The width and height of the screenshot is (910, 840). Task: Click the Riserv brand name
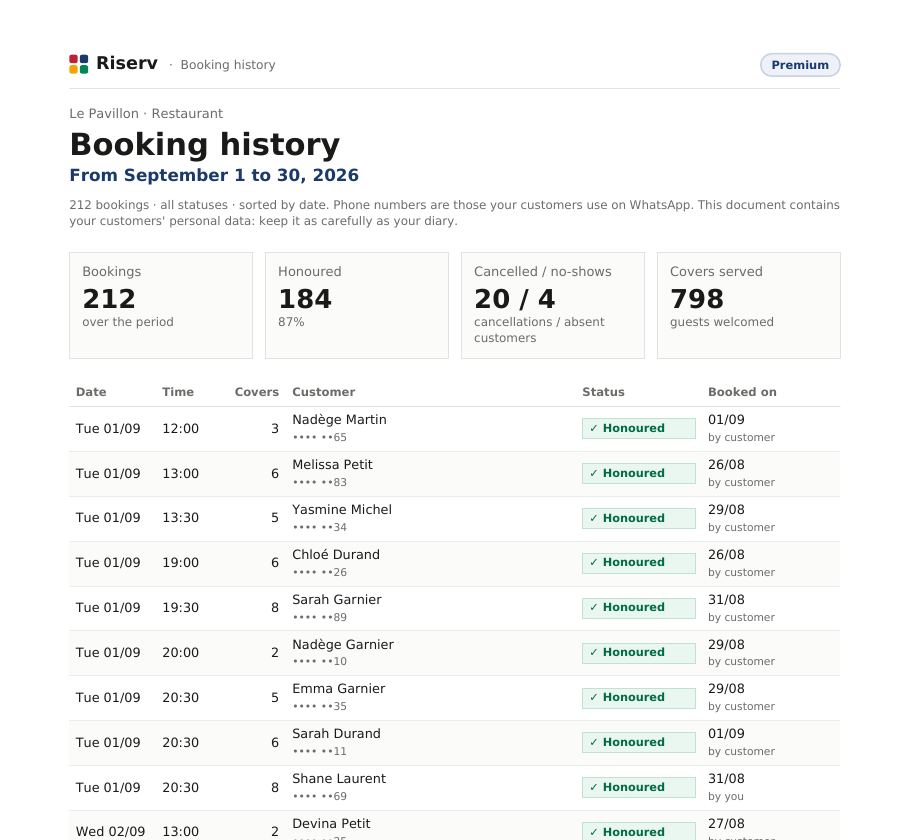tap(127, 63)
